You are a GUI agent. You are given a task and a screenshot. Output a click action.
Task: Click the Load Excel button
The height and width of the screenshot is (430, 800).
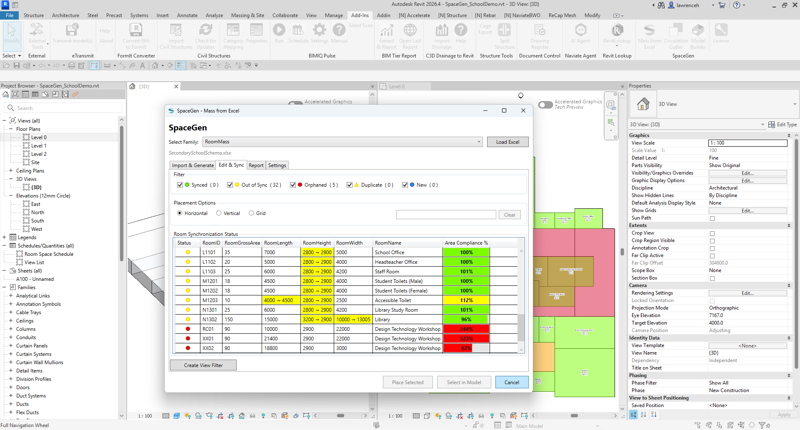(508, 142)
